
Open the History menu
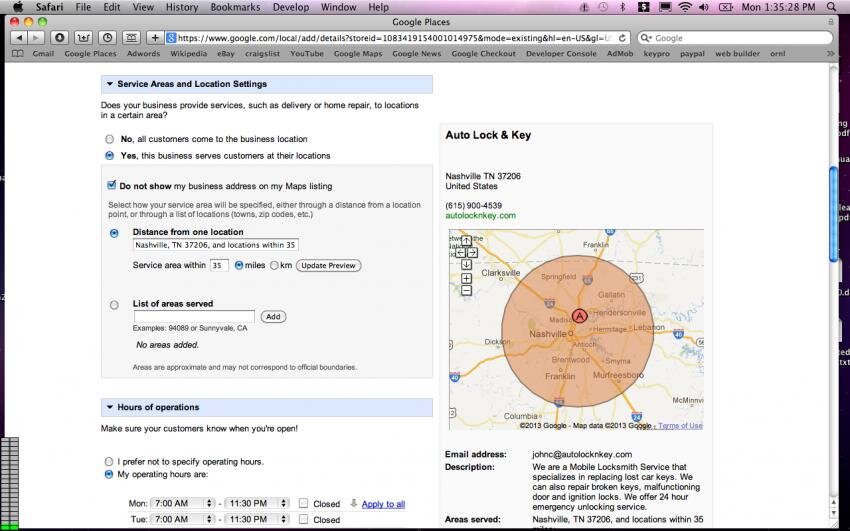(x=182, y=7)
